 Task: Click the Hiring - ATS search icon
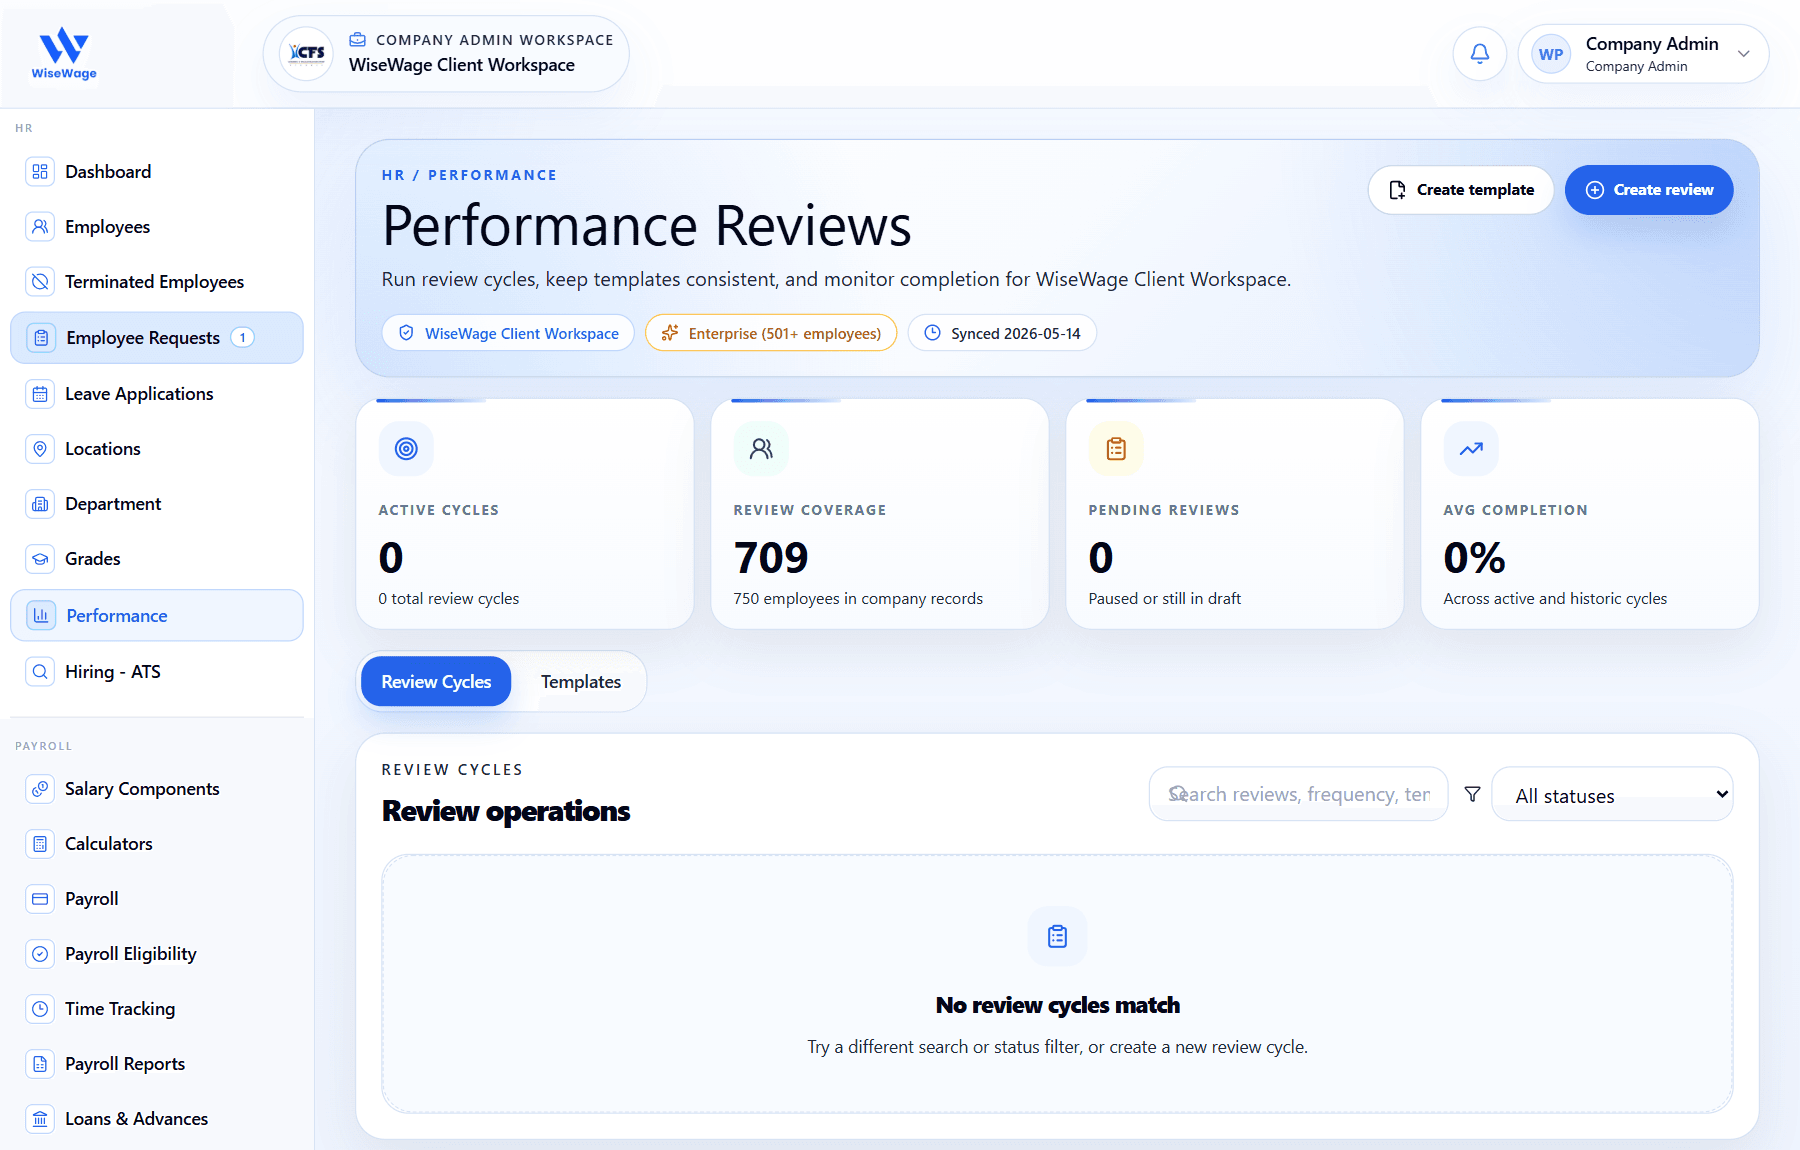pyautogui.click(x=40, y=672)
